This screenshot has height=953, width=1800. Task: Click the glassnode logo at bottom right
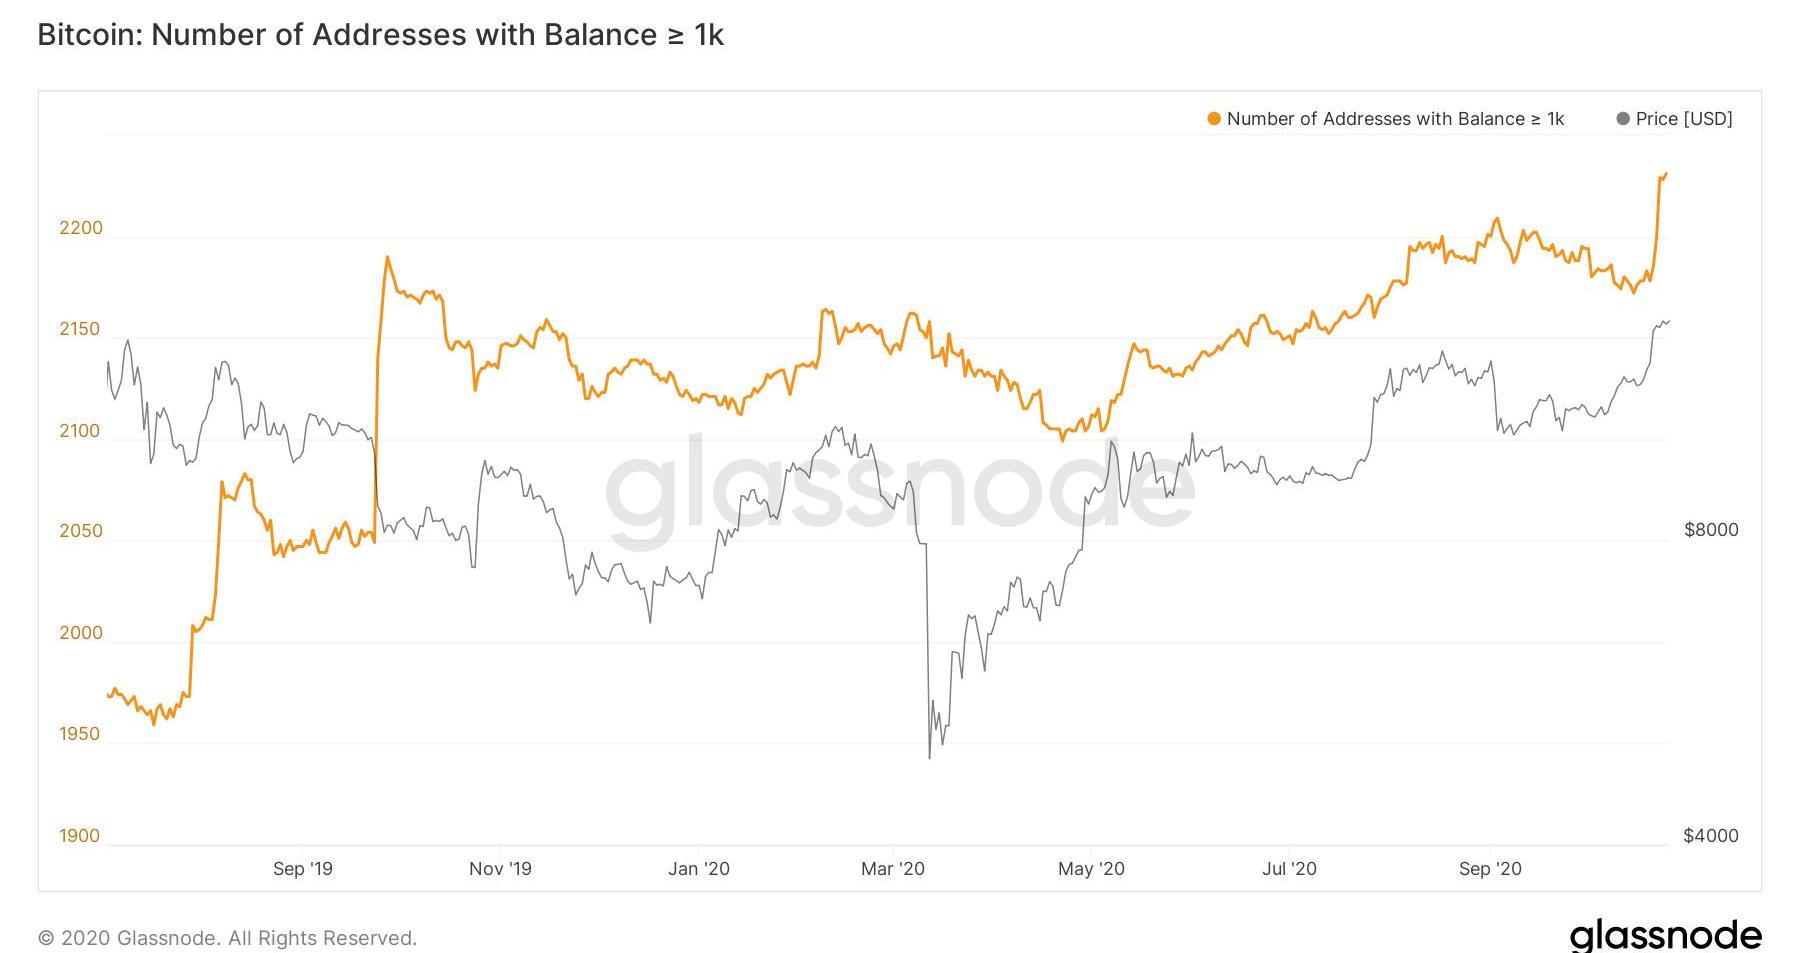pos(1665,936)
